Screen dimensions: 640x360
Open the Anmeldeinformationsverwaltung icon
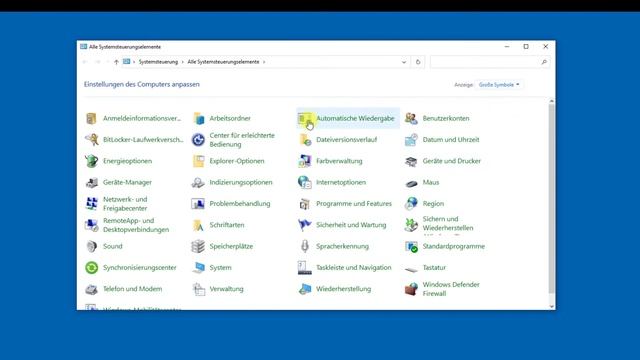[x=91, y=118]
